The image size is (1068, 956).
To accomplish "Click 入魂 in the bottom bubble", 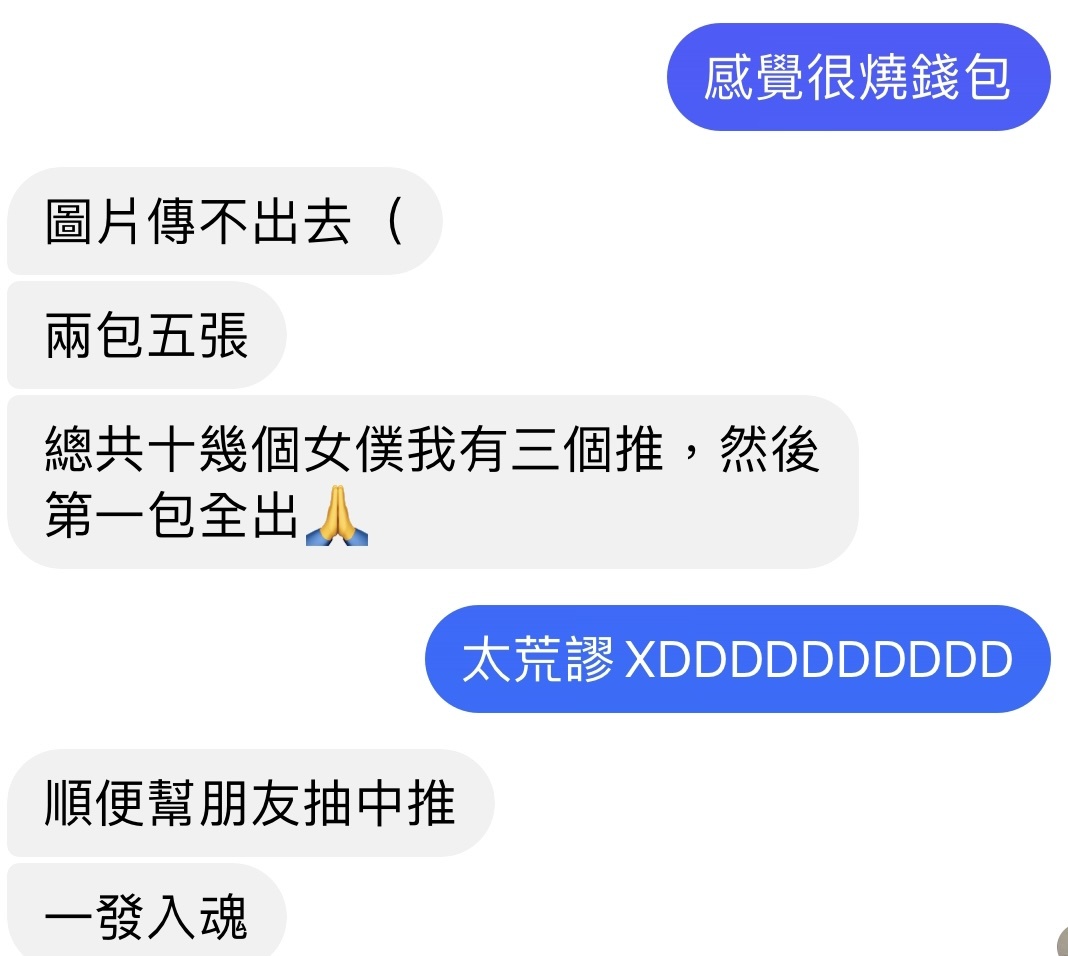I will (197, 917).
